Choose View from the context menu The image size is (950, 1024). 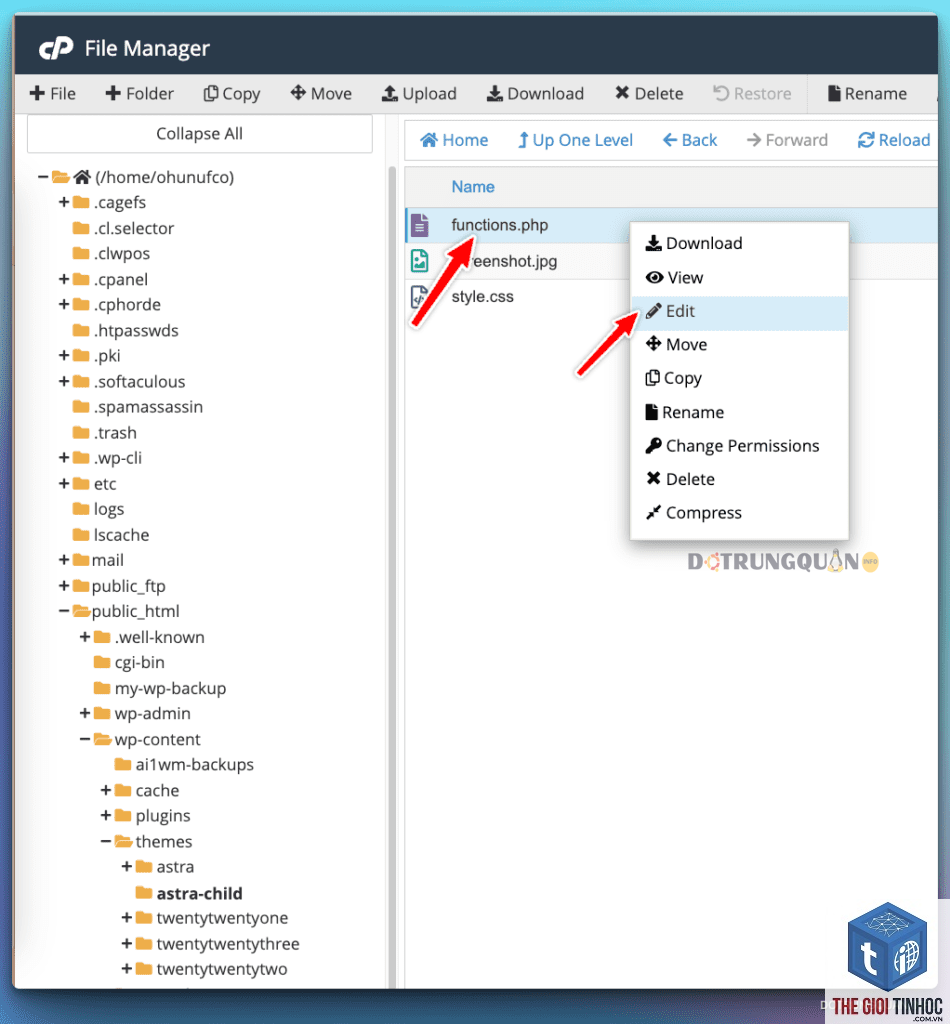739,278
